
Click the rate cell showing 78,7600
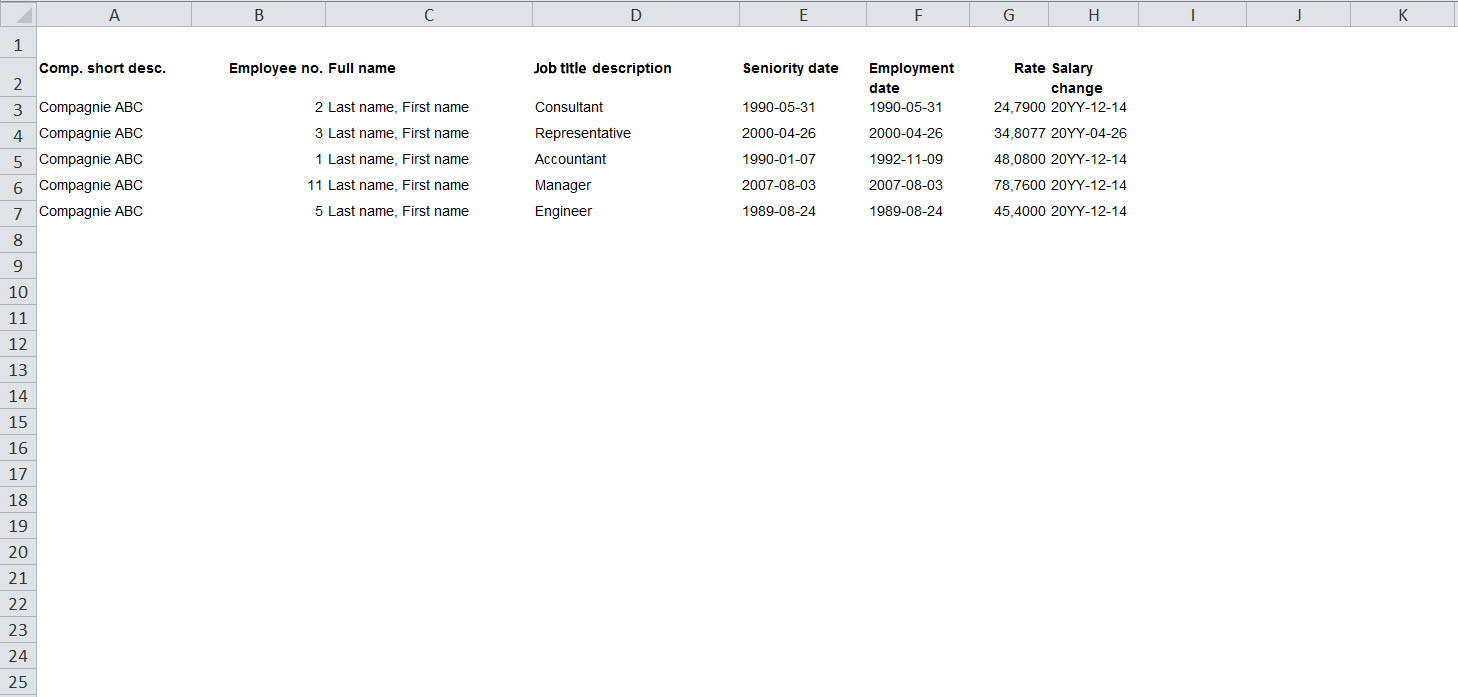[x=1018, y=186]
